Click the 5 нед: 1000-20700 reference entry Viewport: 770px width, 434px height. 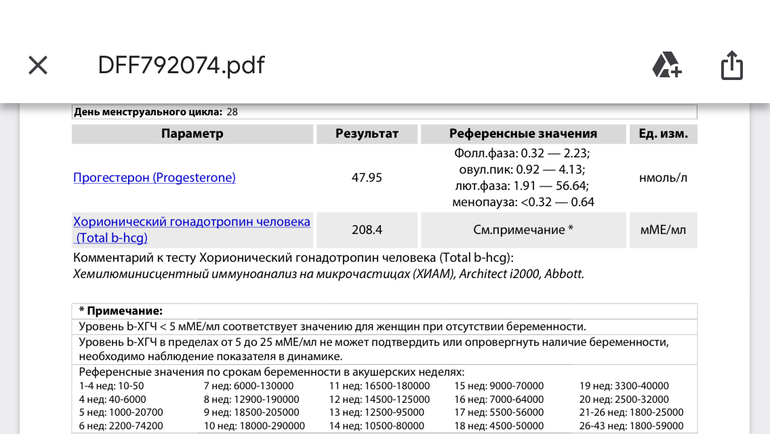(x=120, y=412)
